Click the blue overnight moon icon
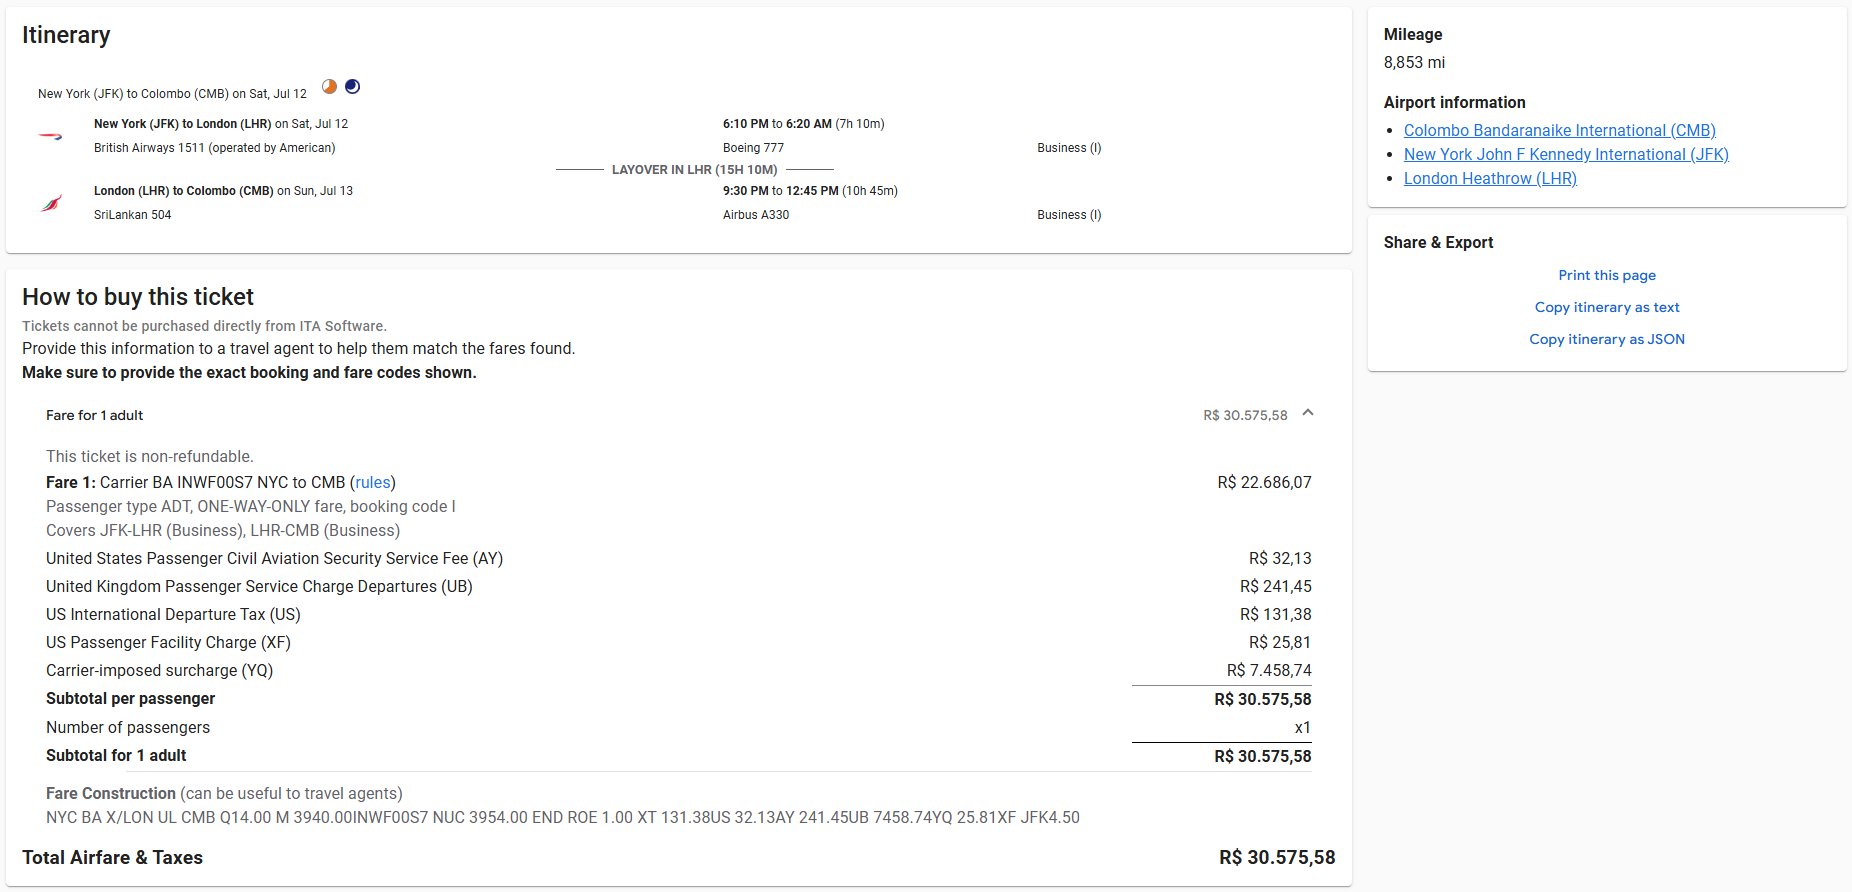Image resolution: width=1852 pixels, height=892 pixels. coord(352,87)
